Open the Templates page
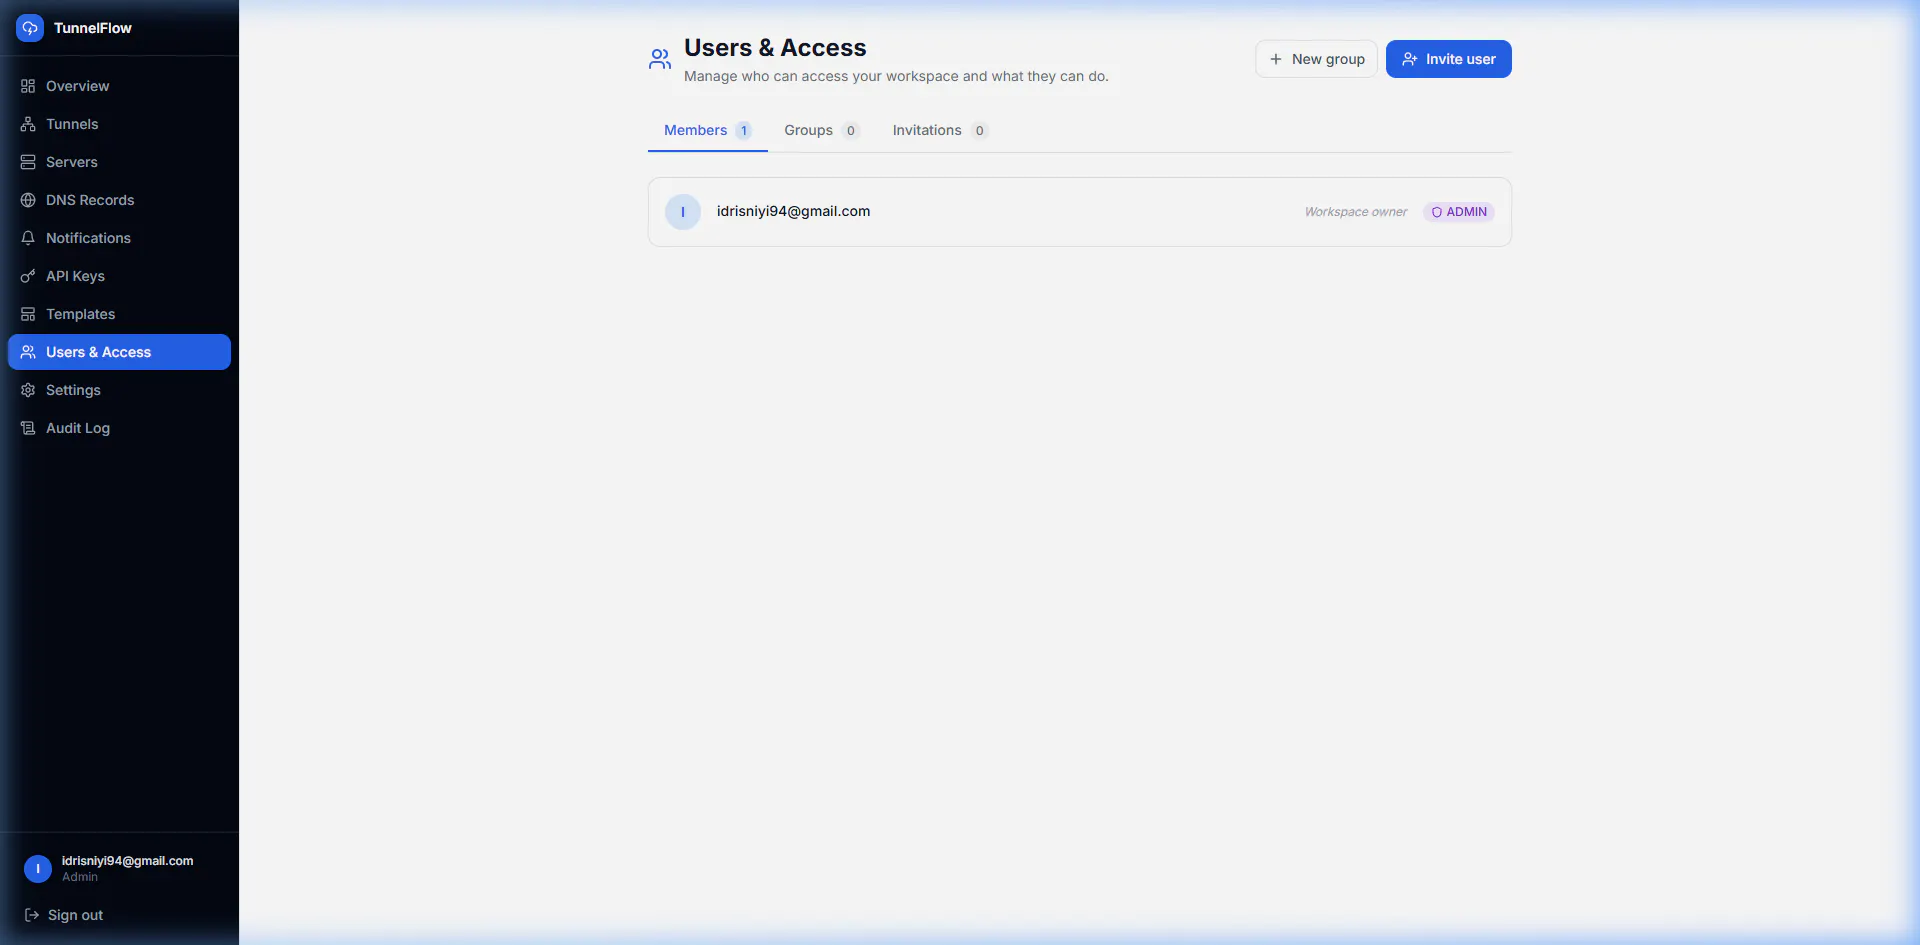The height and width of the screenshot is (945, 1920). (119, 314)
